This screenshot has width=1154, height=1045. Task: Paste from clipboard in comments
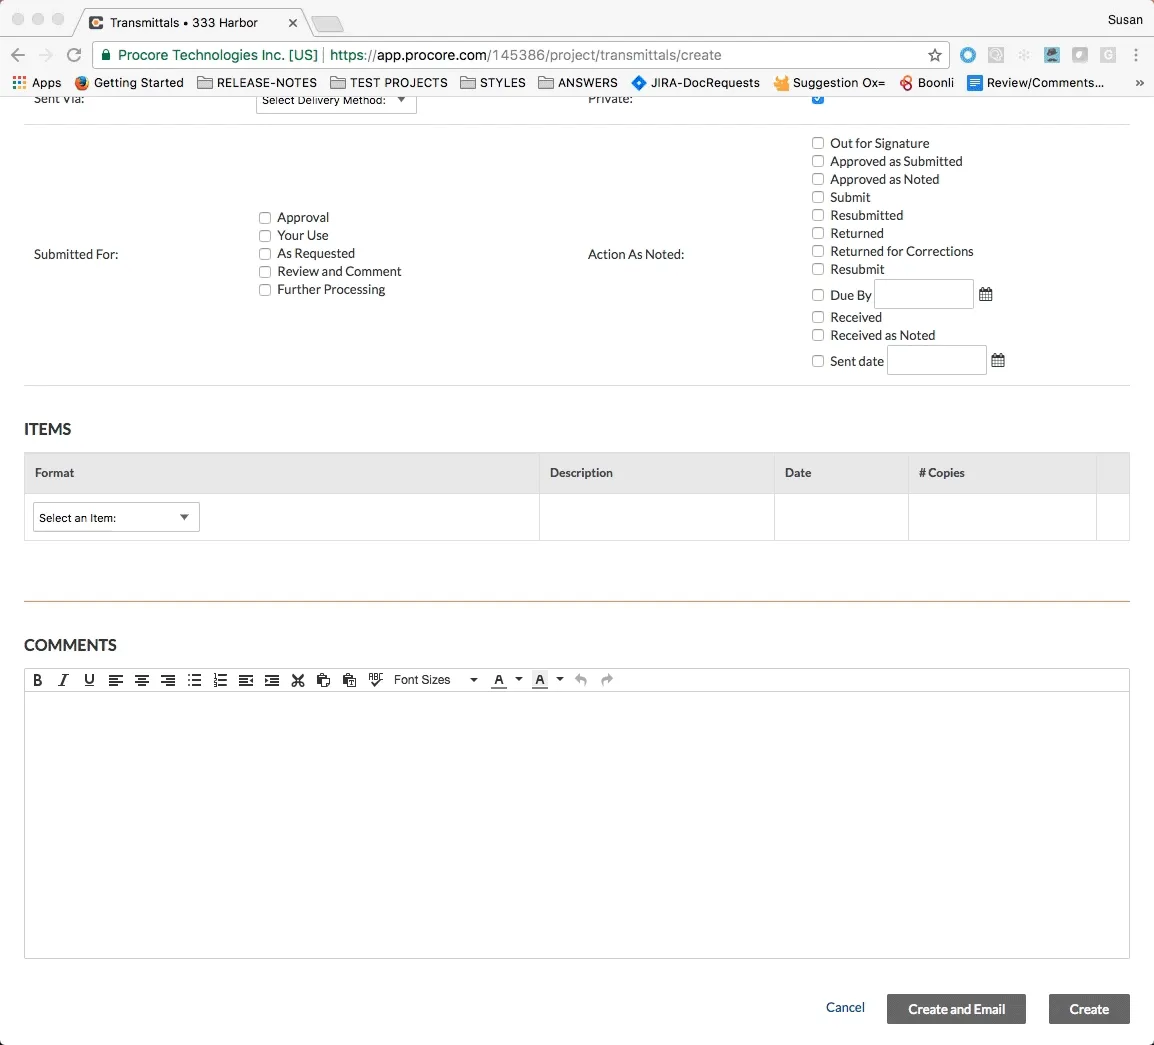point(350,680)
